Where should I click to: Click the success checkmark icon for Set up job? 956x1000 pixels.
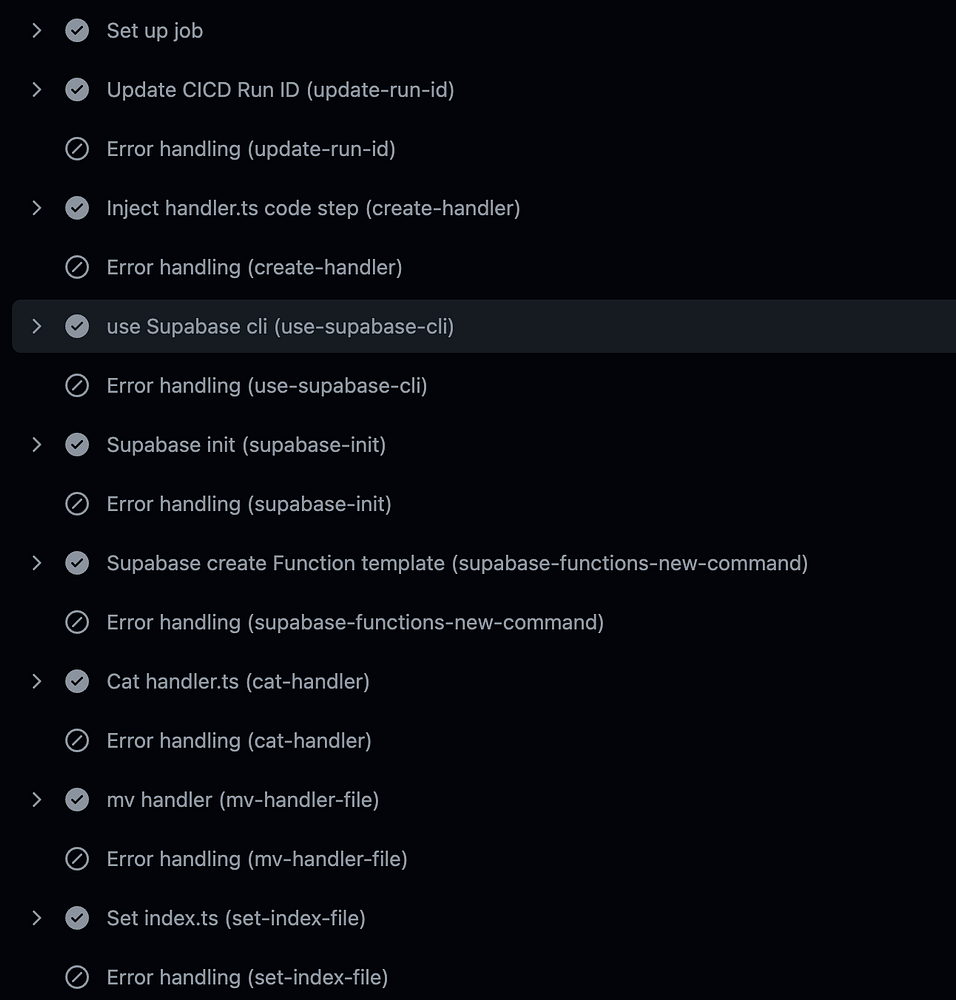[x=77, y=31]
